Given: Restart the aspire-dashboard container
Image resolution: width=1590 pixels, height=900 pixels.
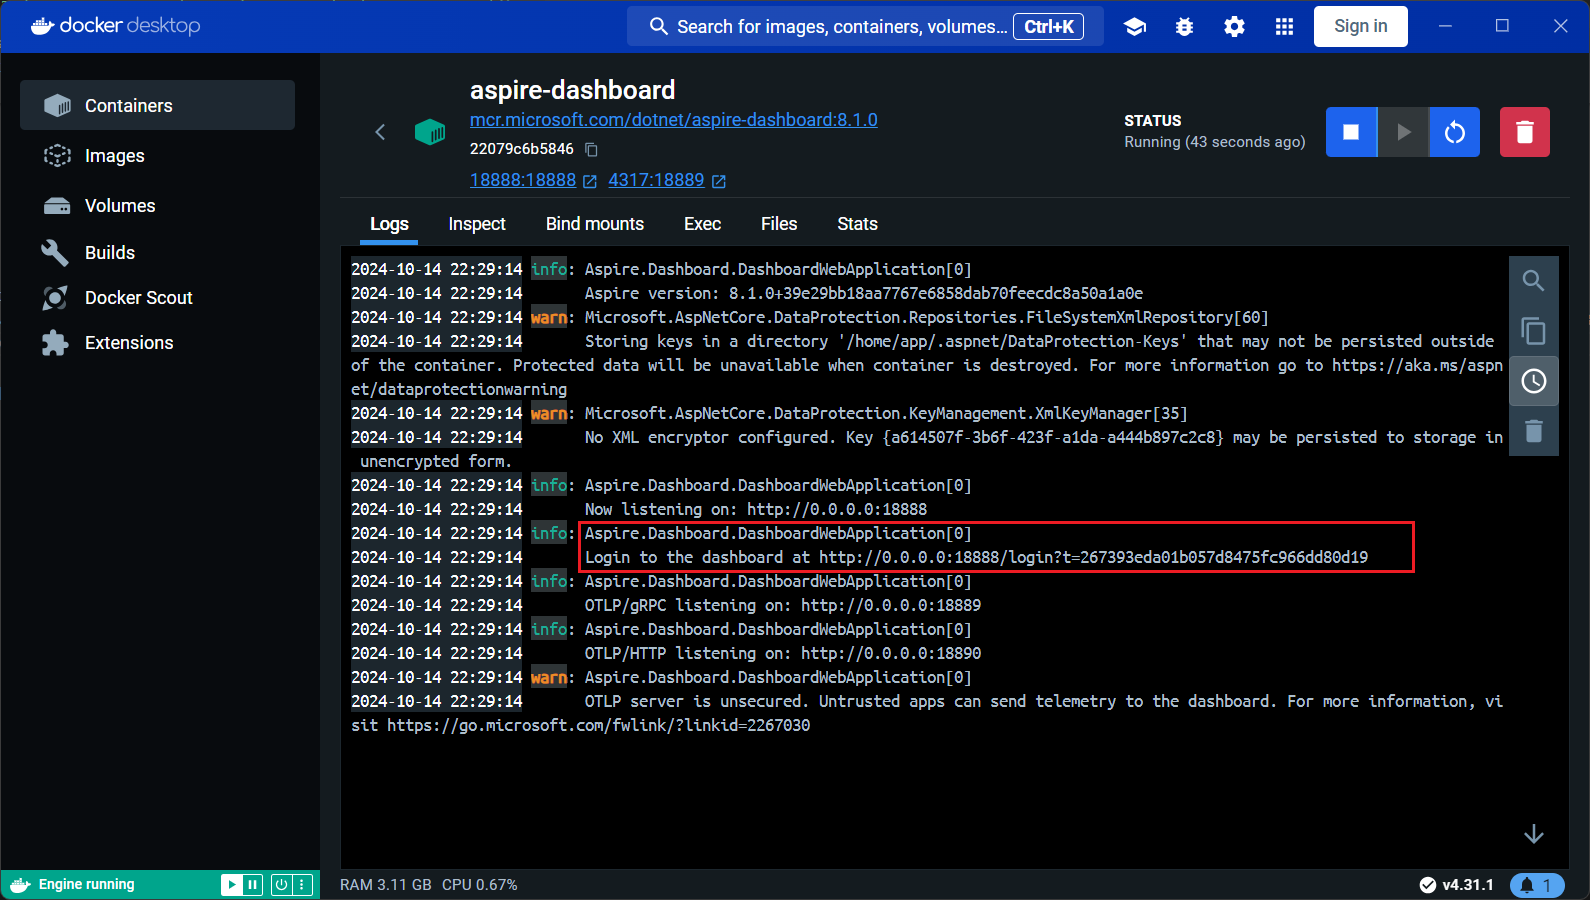Looking at the screenshot, I should point(1455,132).
